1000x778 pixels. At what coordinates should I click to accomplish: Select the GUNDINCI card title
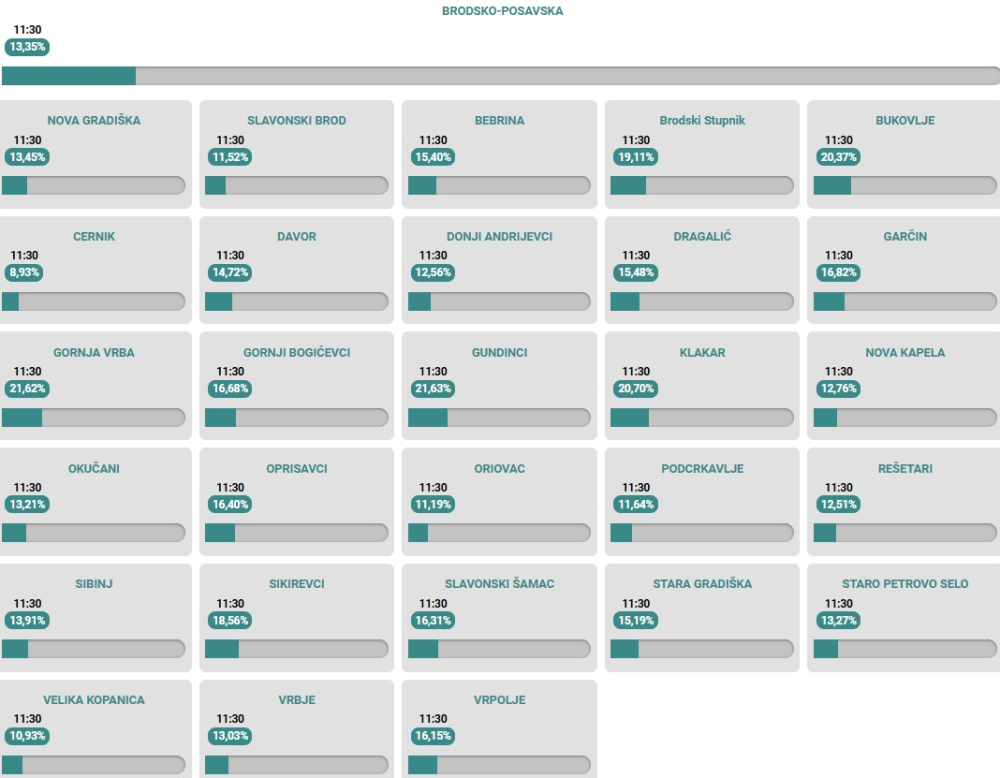499,353
